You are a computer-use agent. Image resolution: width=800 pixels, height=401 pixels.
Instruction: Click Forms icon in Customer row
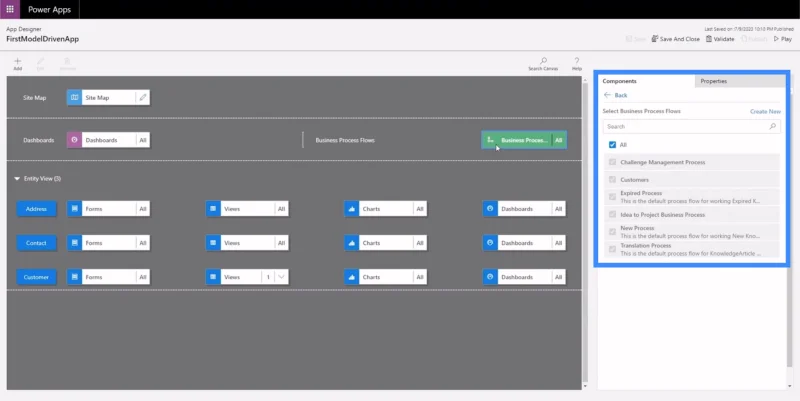pyautogui.click(x=74, y=277)
